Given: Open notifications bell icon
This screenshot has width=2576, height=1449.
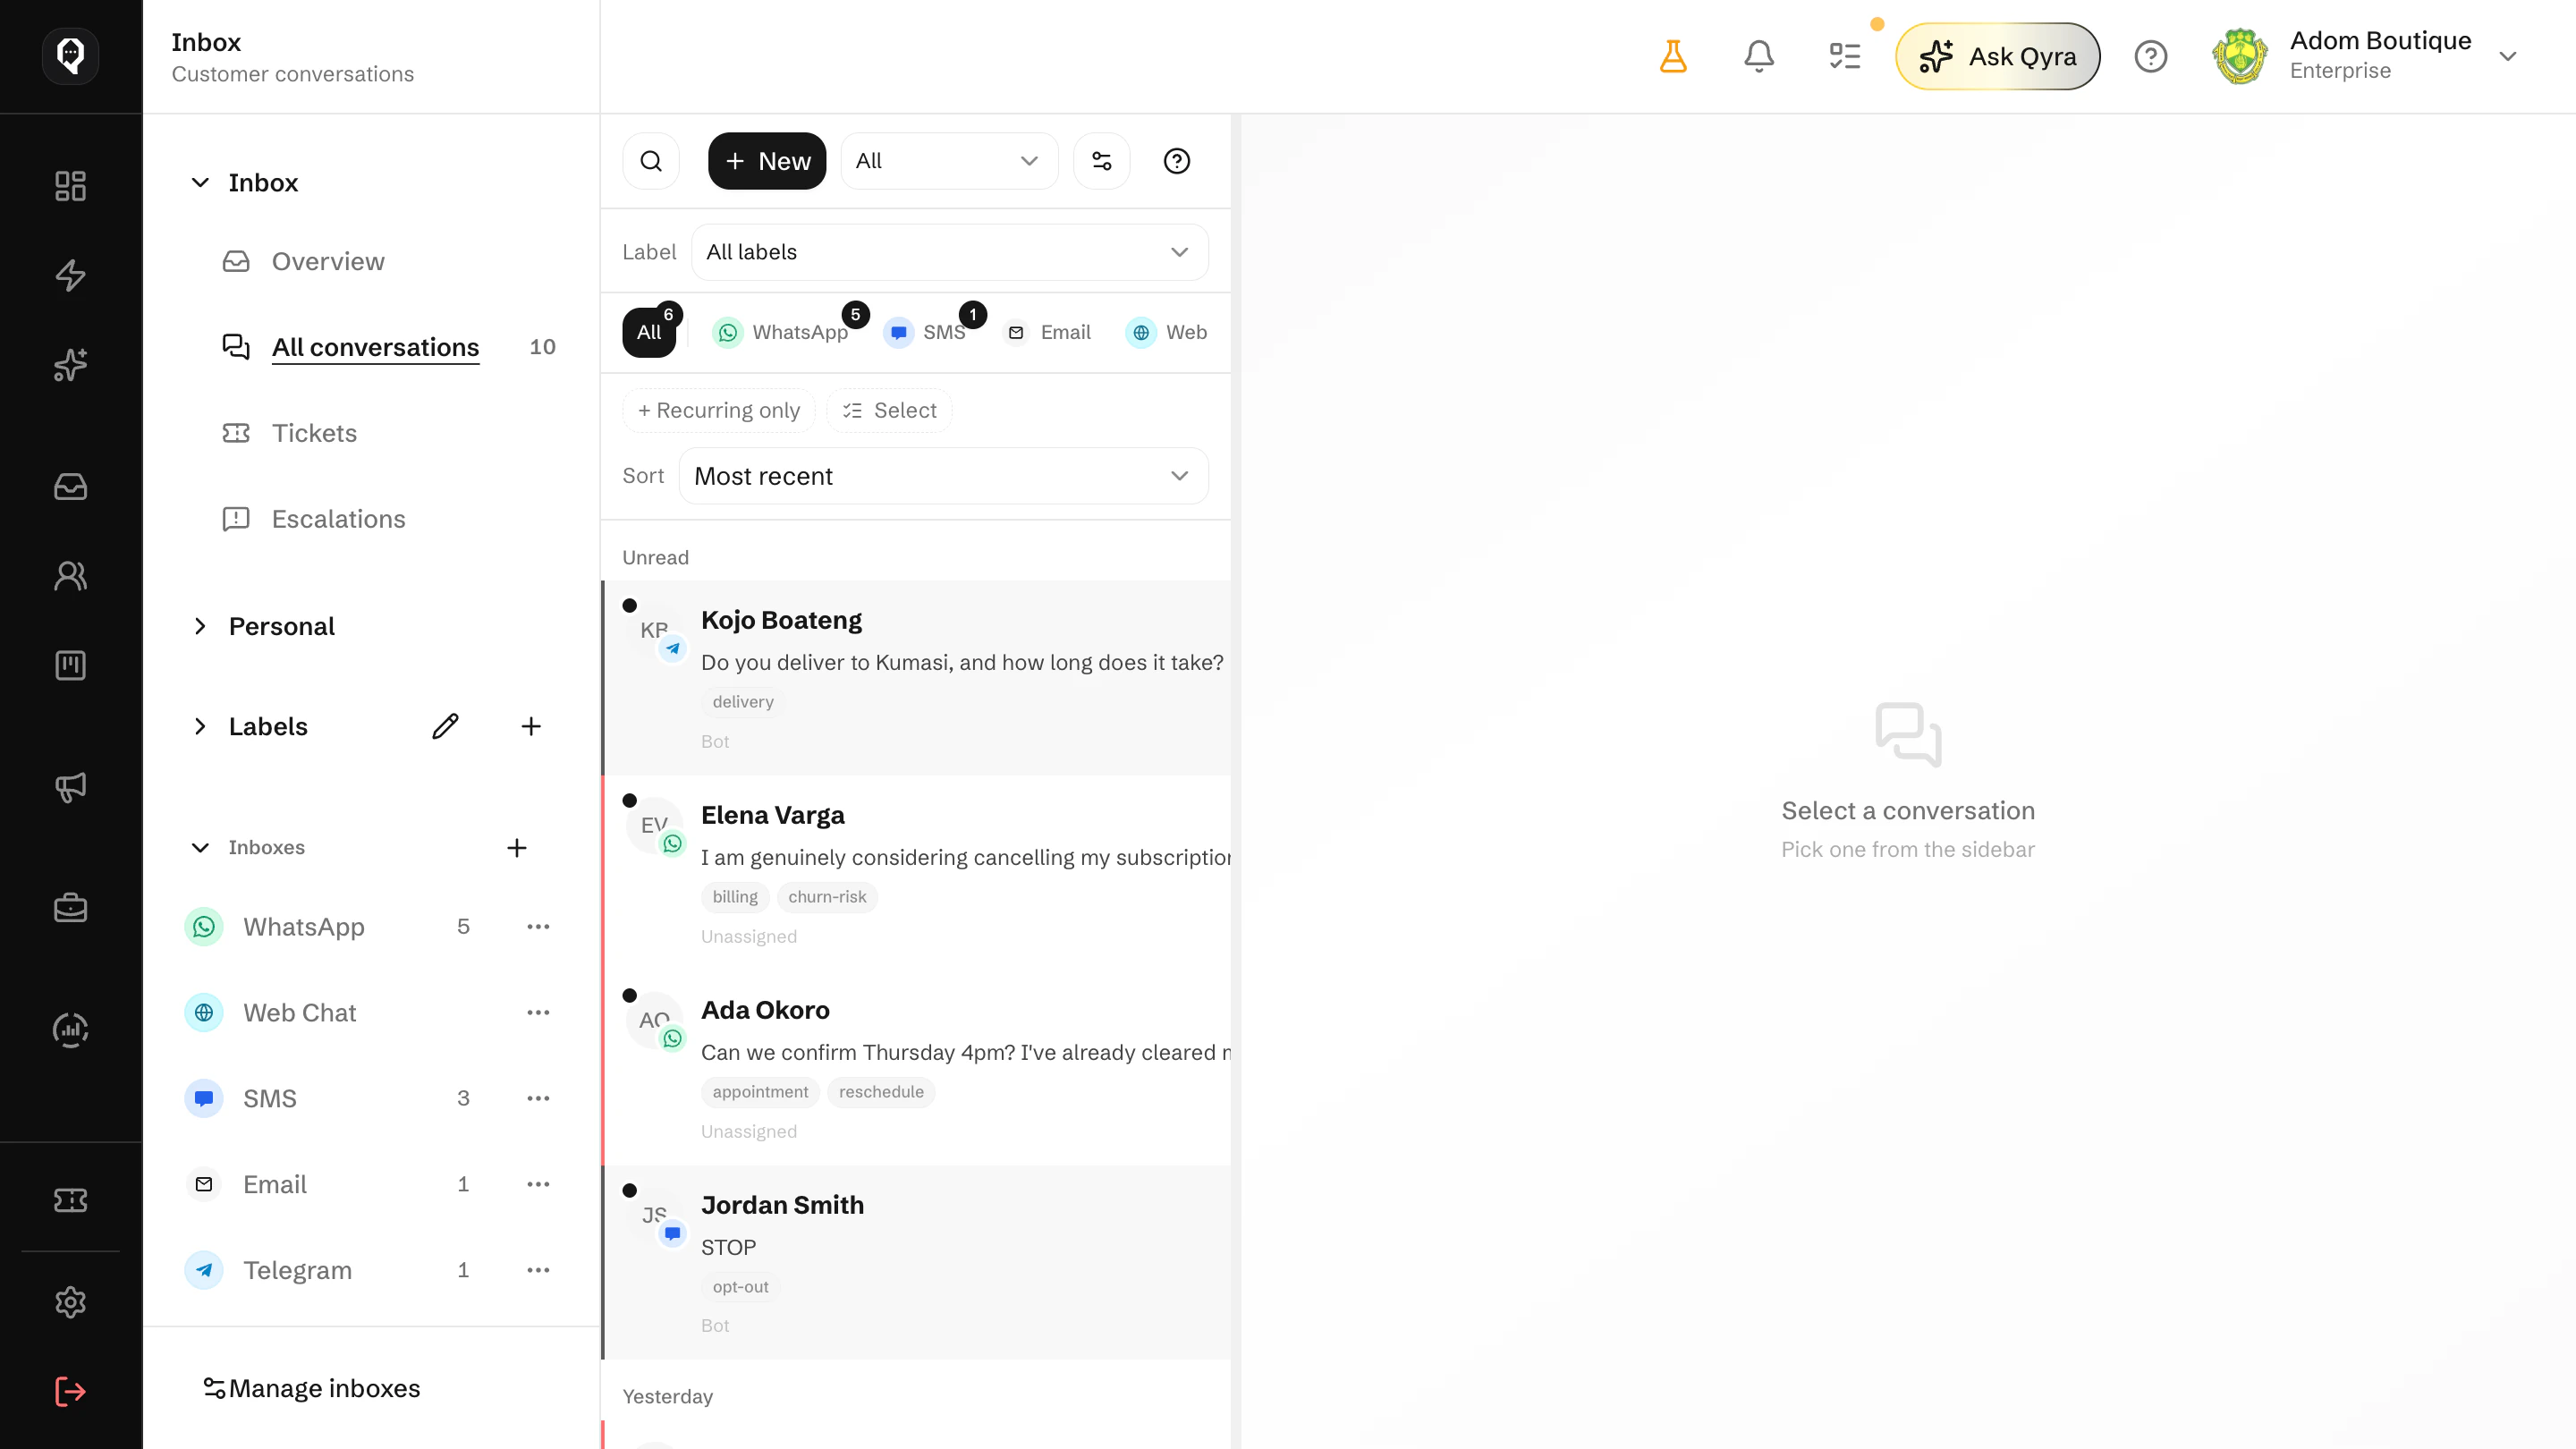Looking at the screenshot, I should click(x=1759, y=56).
